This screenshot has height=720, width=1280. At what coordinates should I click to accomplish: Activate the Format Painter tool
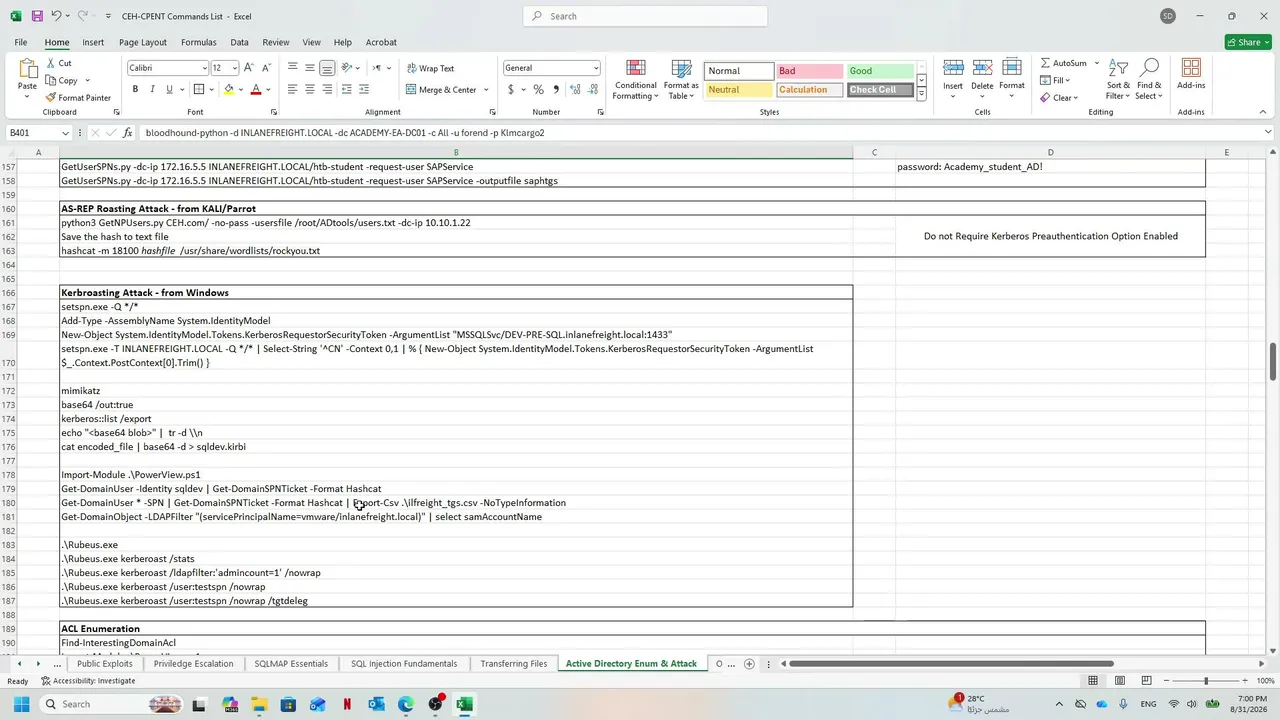click(x=78, y=98)
